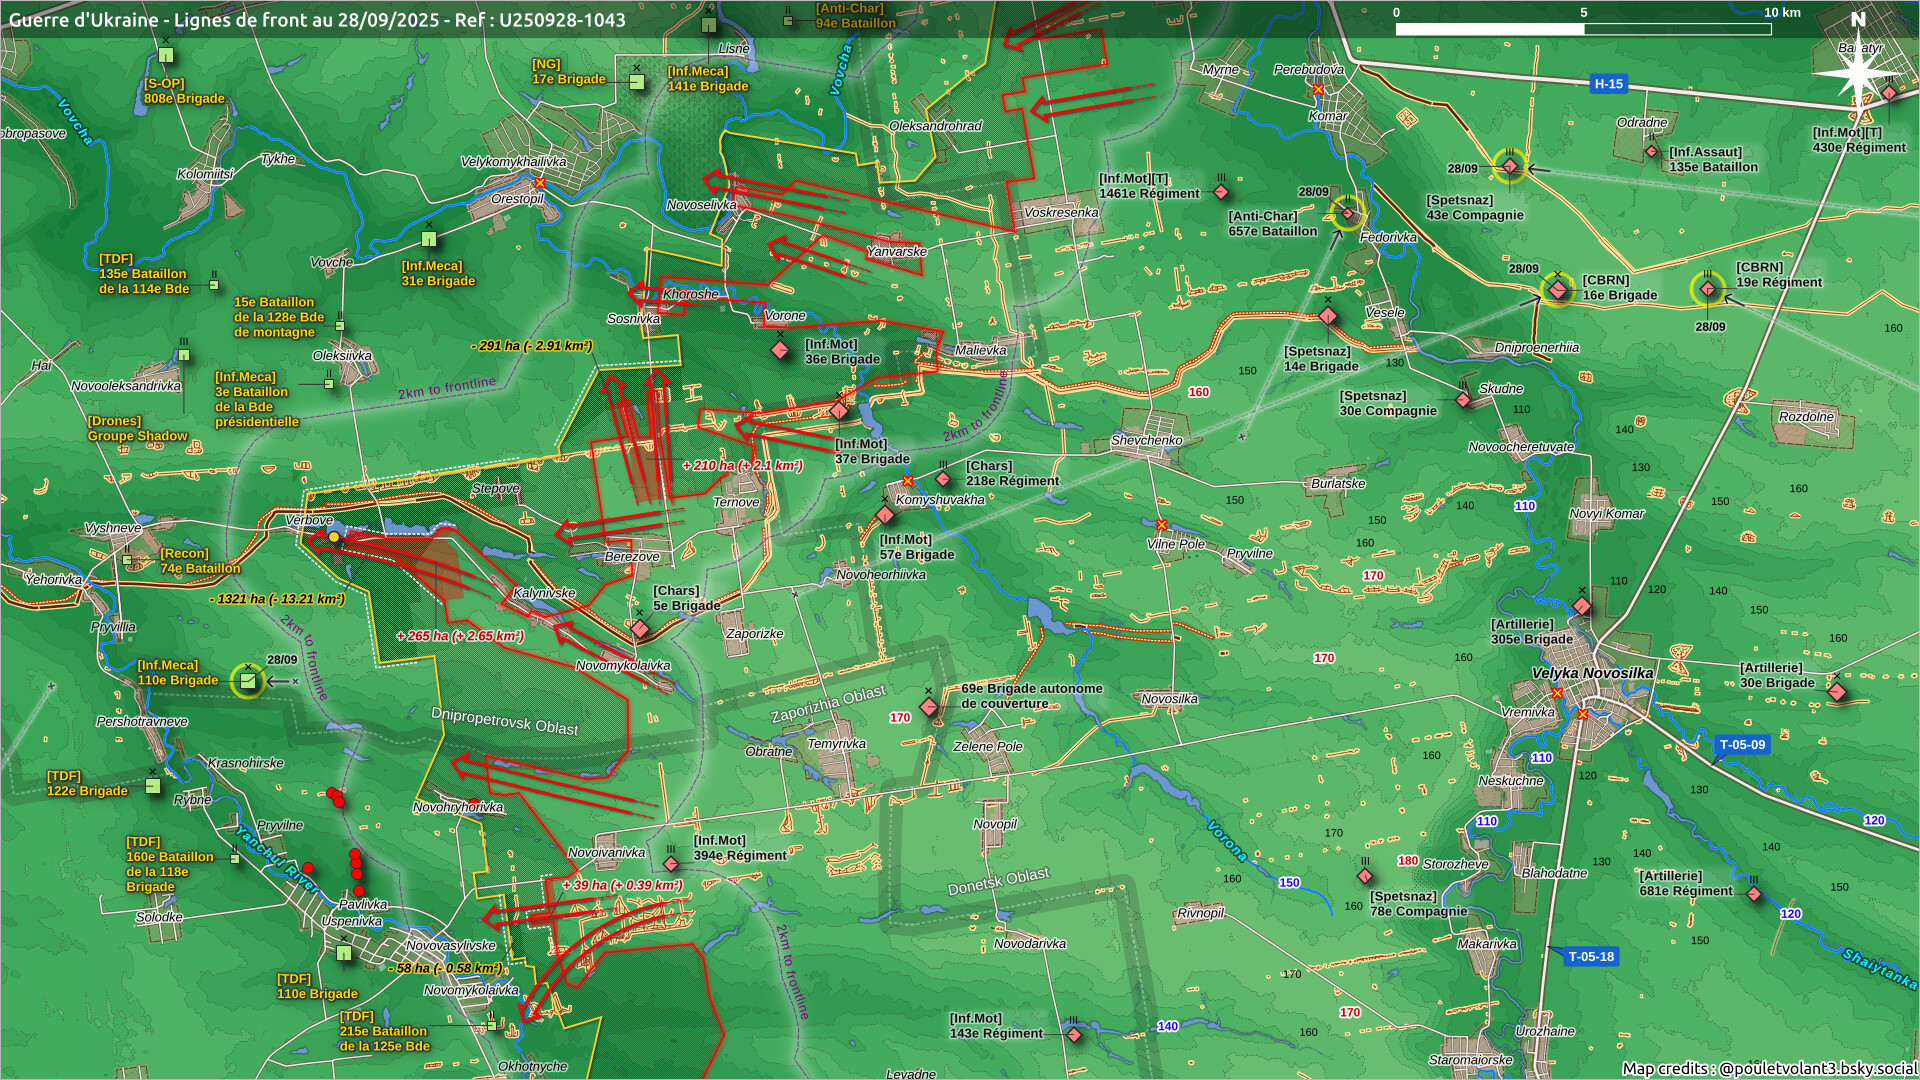
Task: Click the 36e Brigade red diamond unit marker
Action: pos(780,350)
